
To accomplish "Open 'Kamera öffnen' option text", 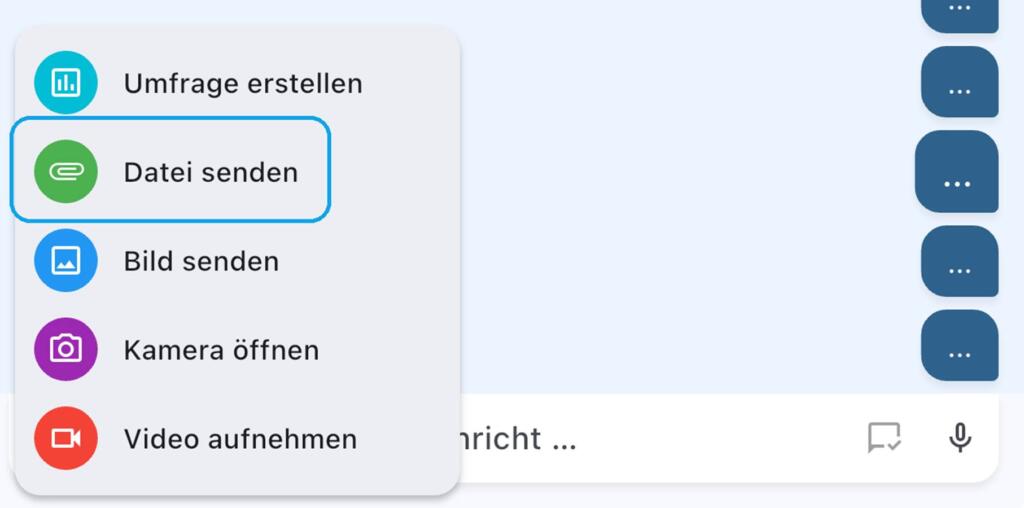I will (x=221, y=350).
